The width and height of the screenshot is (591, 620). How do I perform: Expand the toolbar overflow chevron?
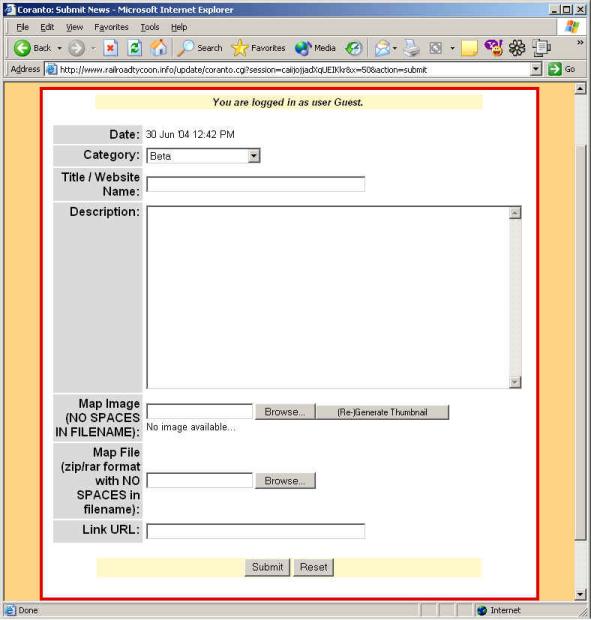pos(580,42)
